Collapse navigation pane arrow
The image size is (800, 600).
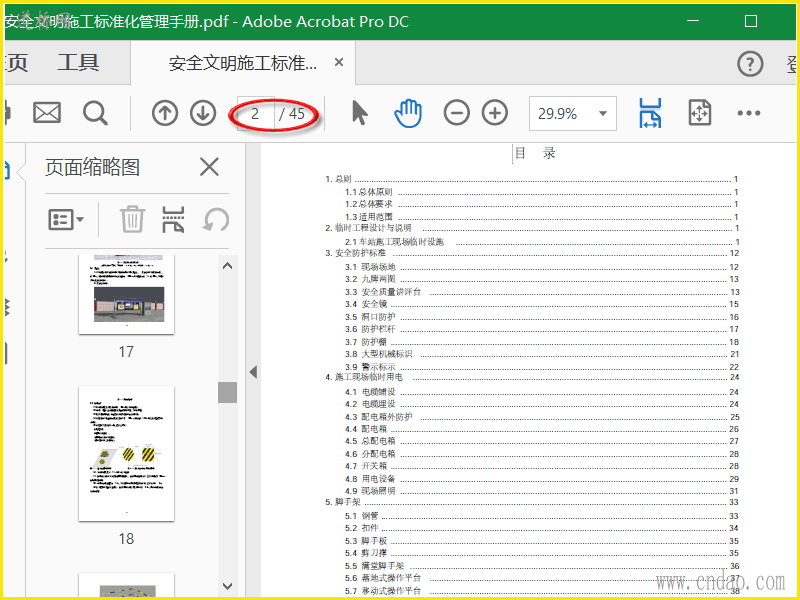253,372
